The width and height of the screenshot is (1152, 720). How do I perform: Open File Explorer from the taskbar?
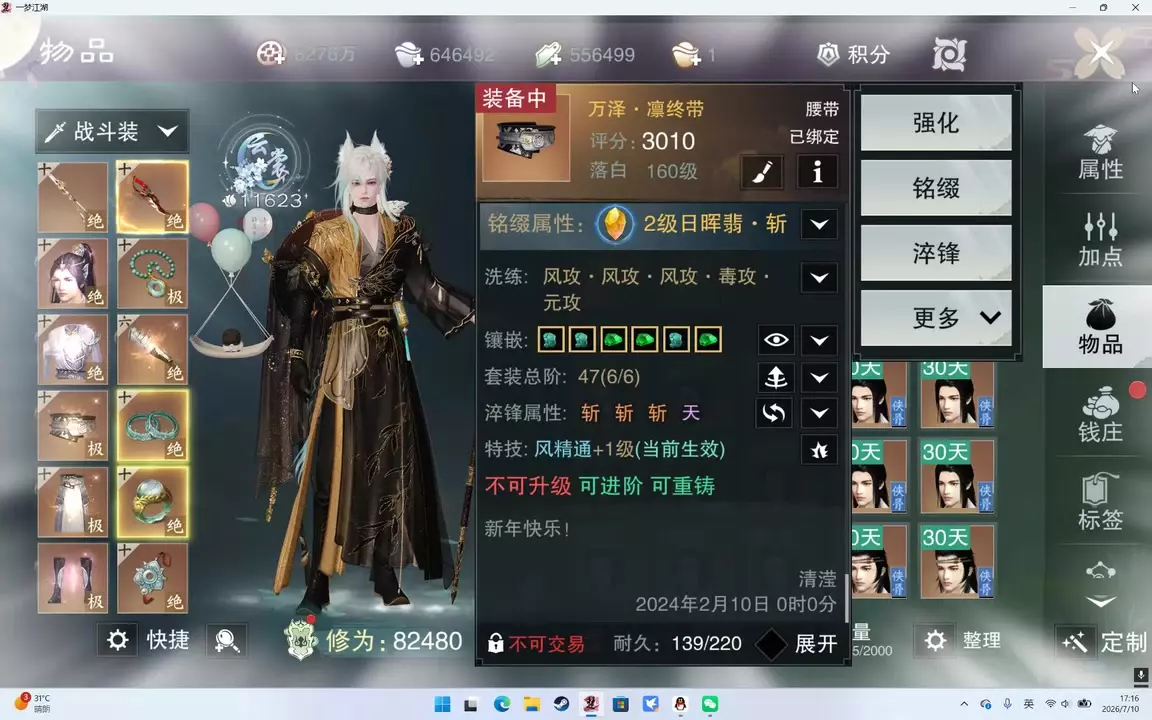pyautogui.click(x=532, y=705)
